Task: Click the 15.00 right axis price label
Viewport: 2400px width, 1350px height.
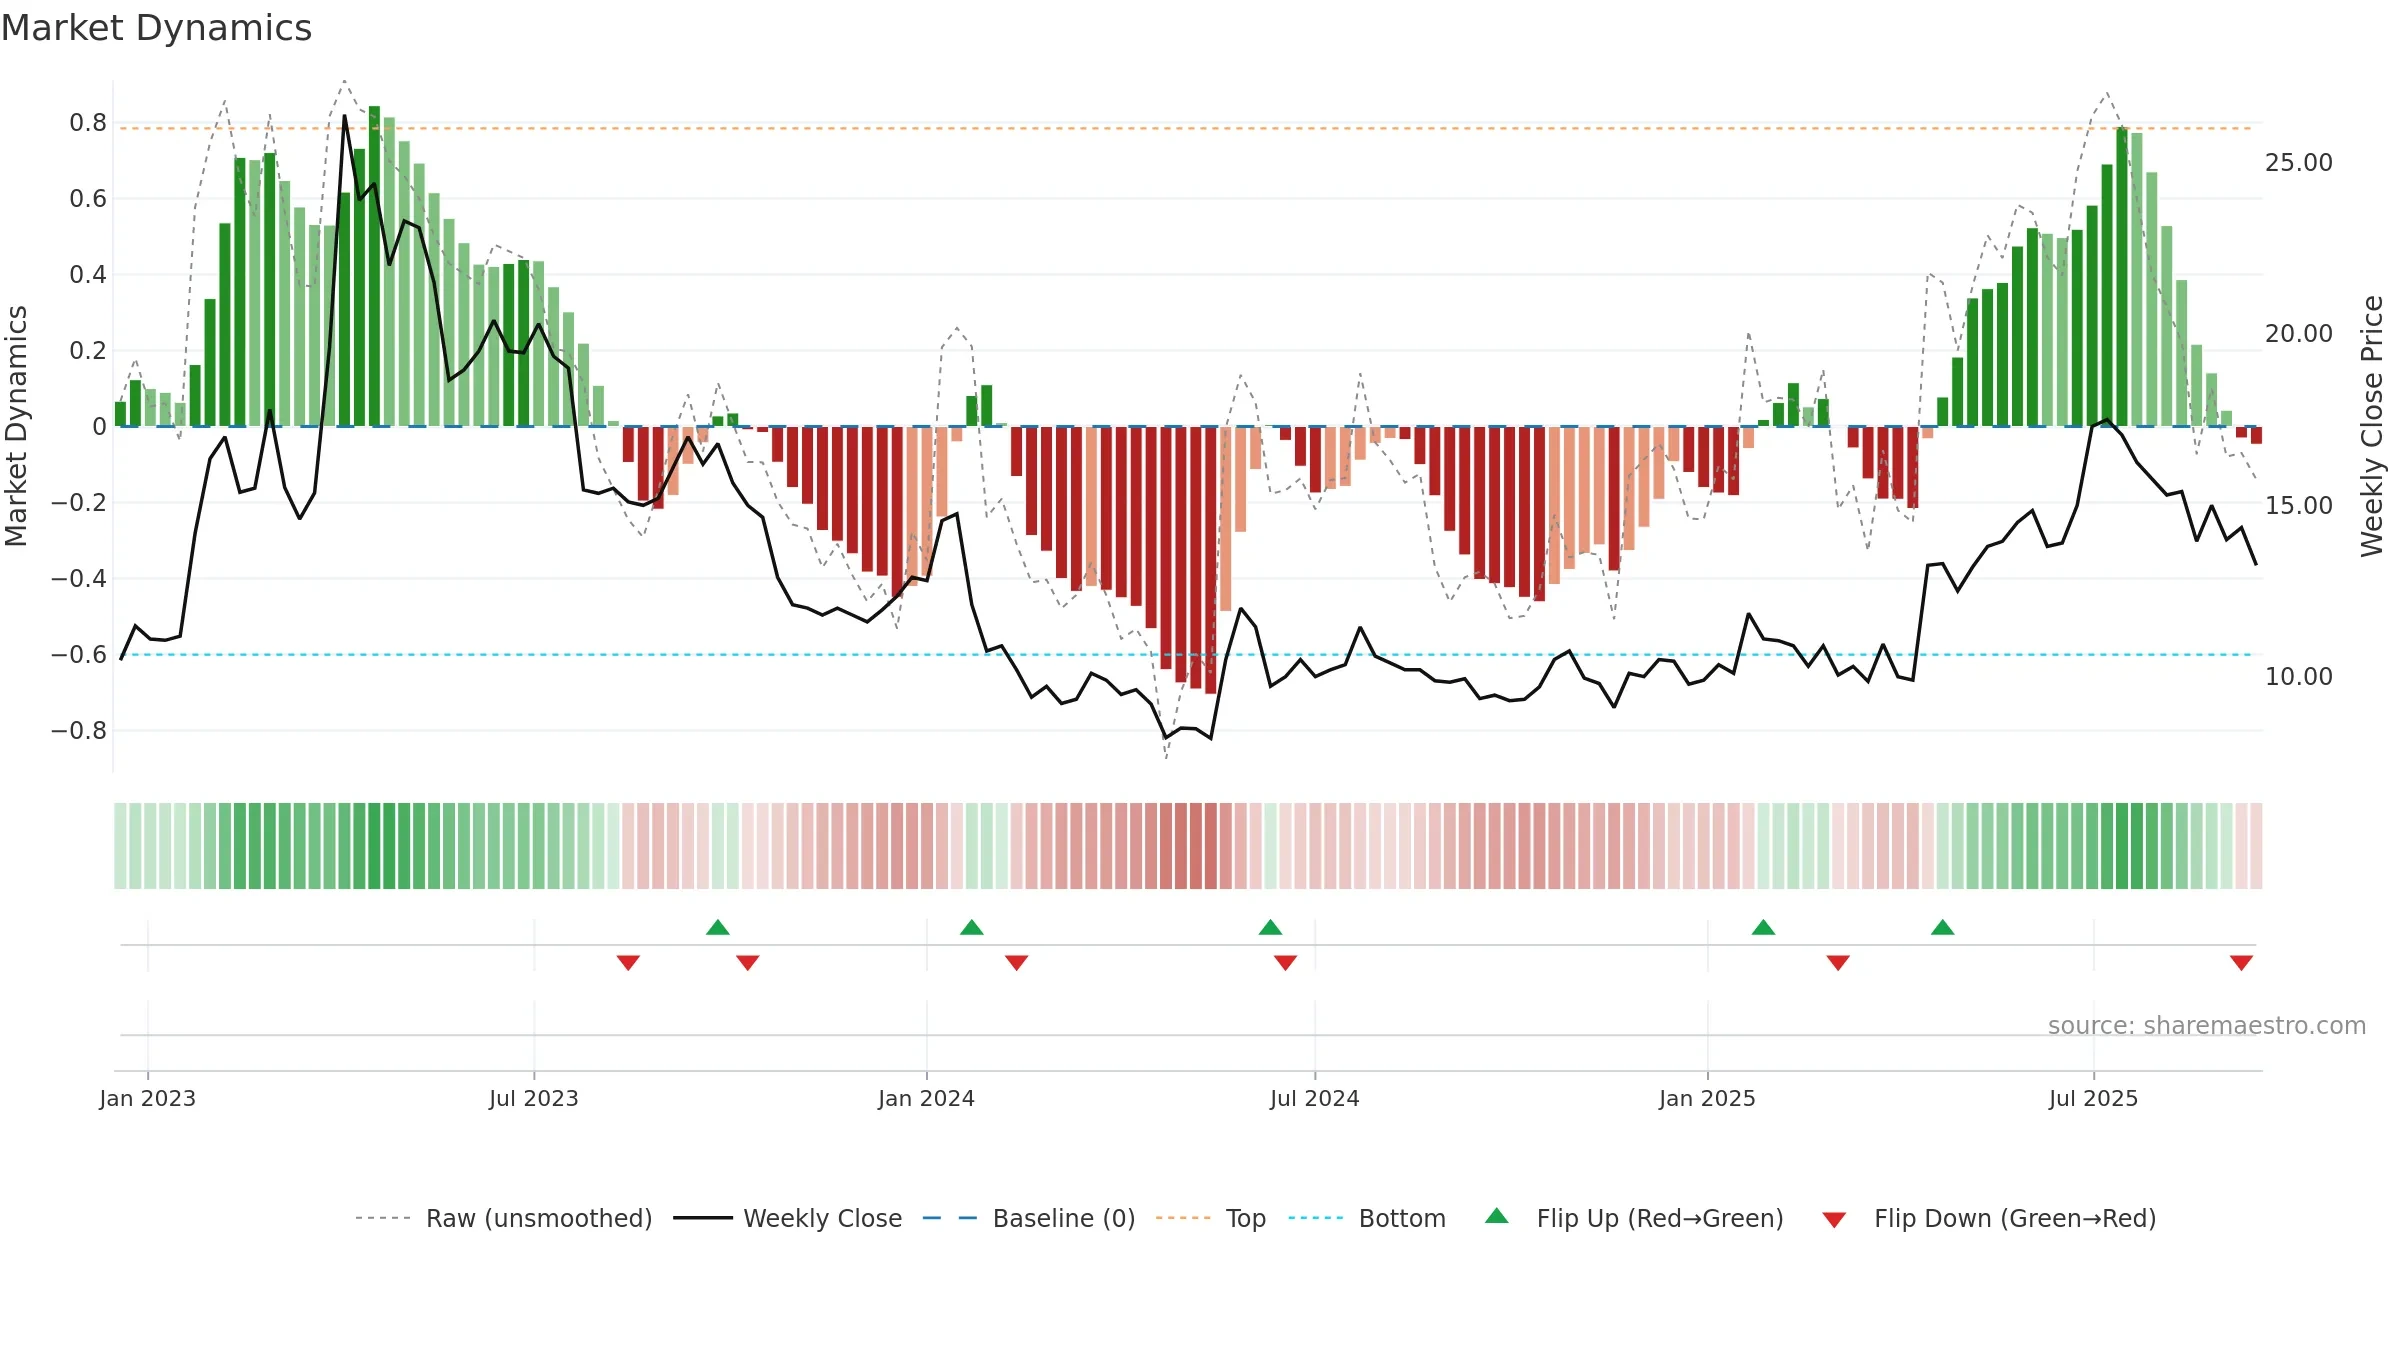Action: (2299, 505)
